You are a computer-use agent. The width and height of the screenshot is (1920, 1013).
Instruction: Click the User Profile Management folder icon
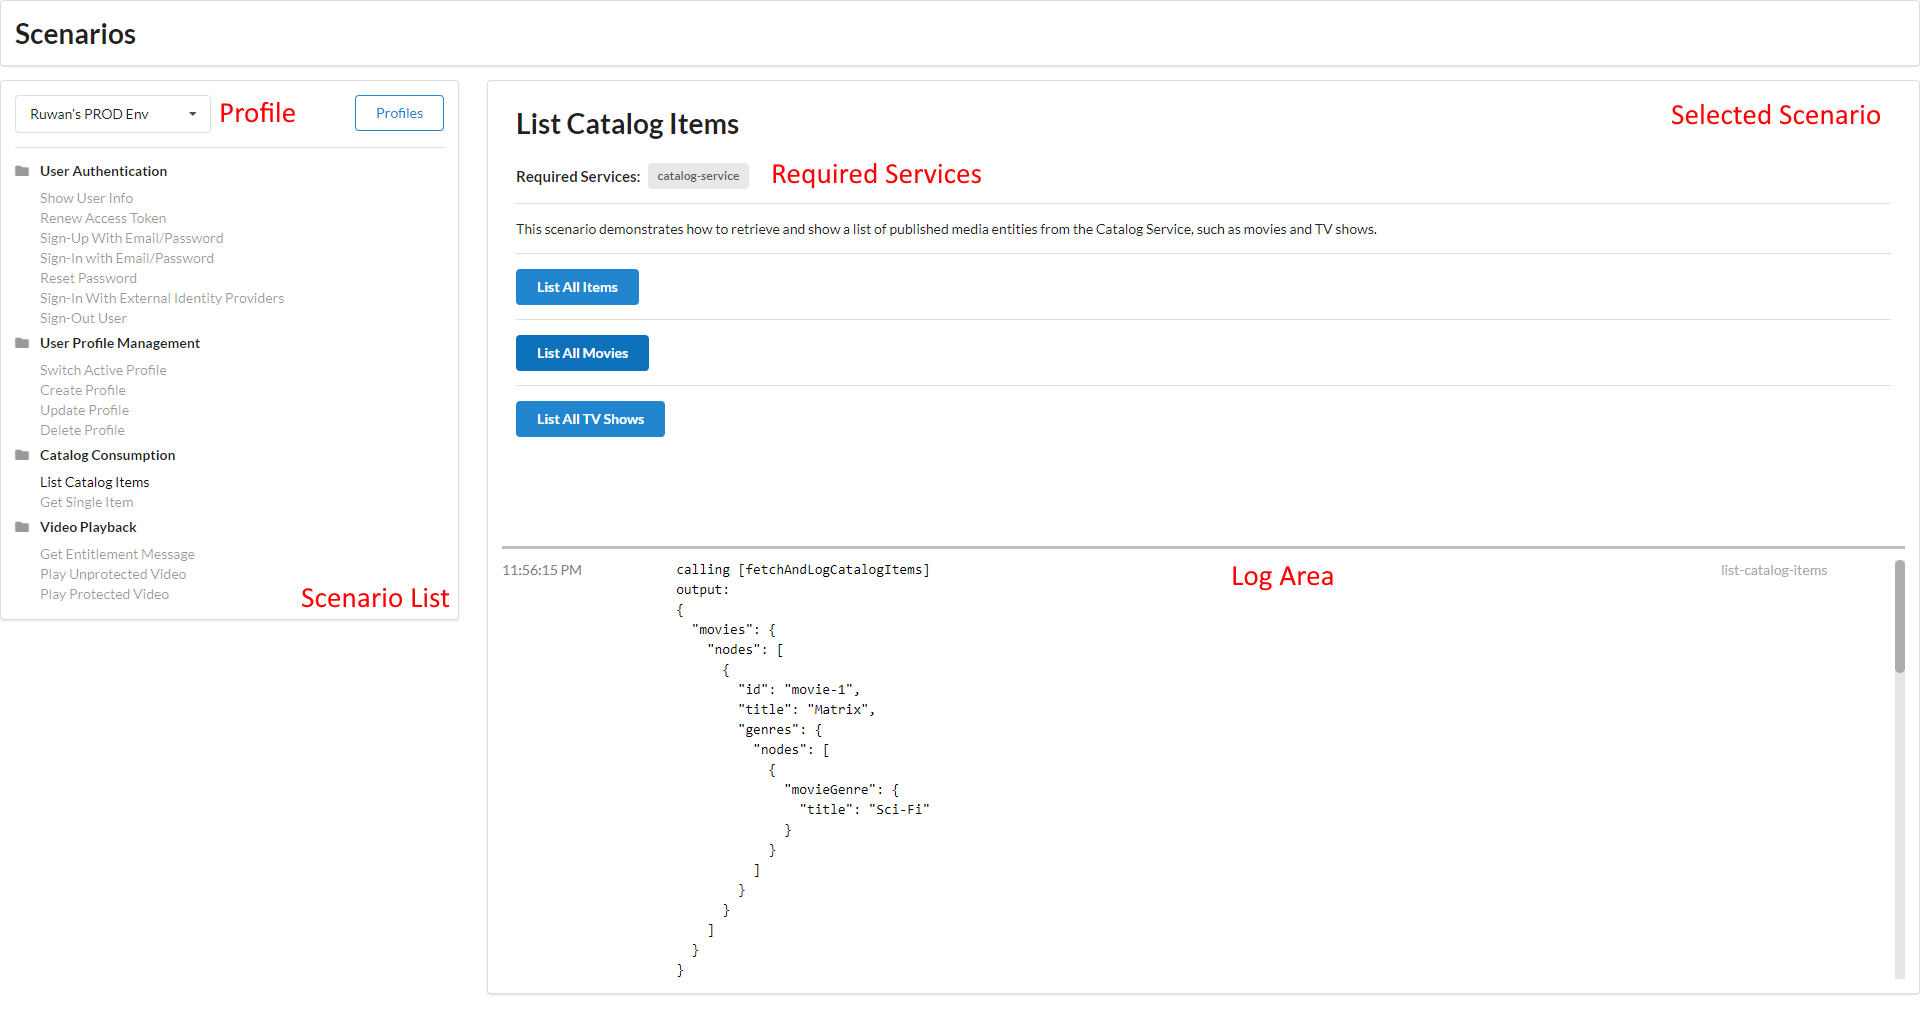(22, 343)
